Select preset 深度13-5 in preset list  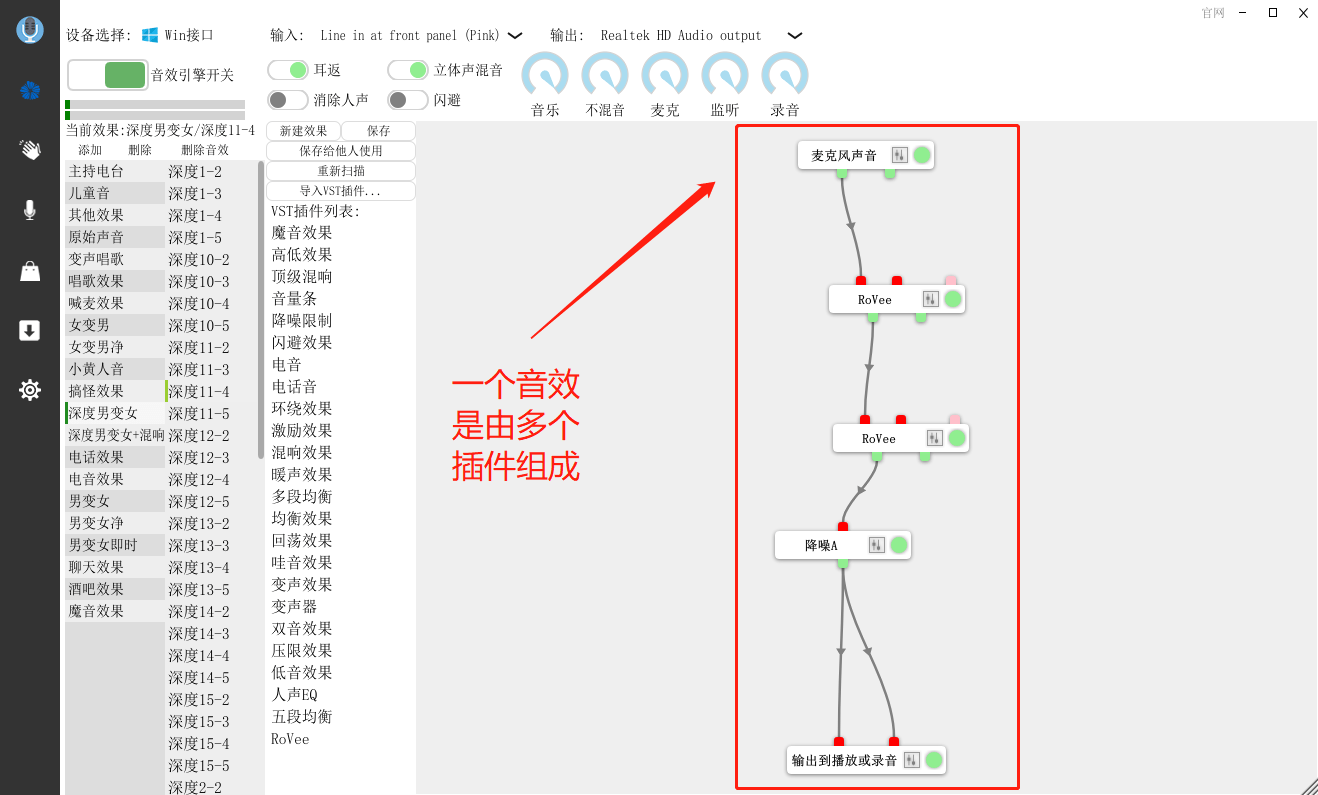pos(211,589)
